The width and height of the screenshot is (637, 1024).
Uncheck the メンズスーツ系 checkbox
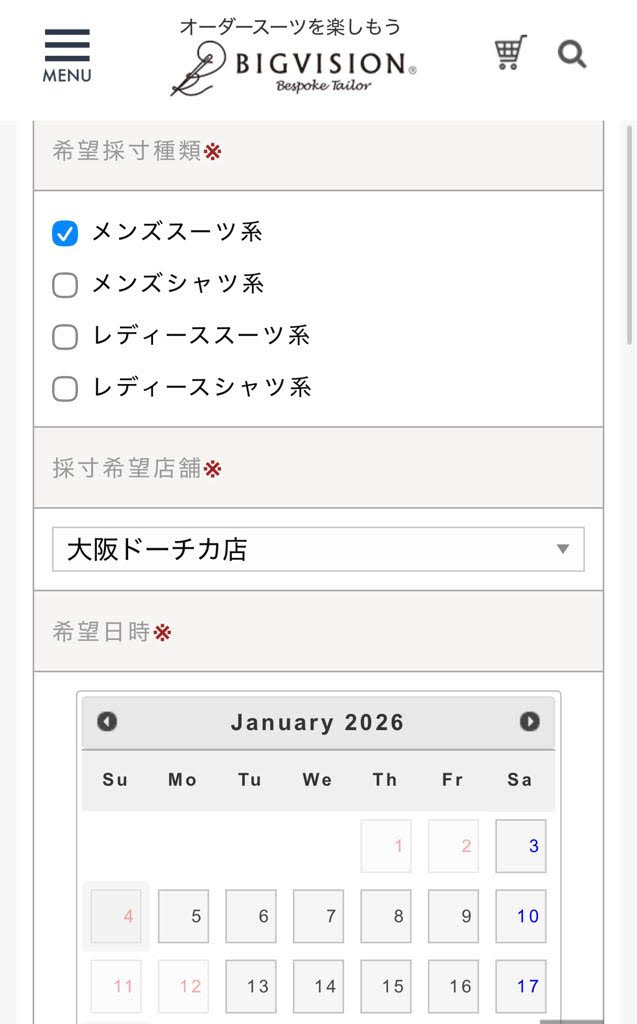click(x=65, y=233)
